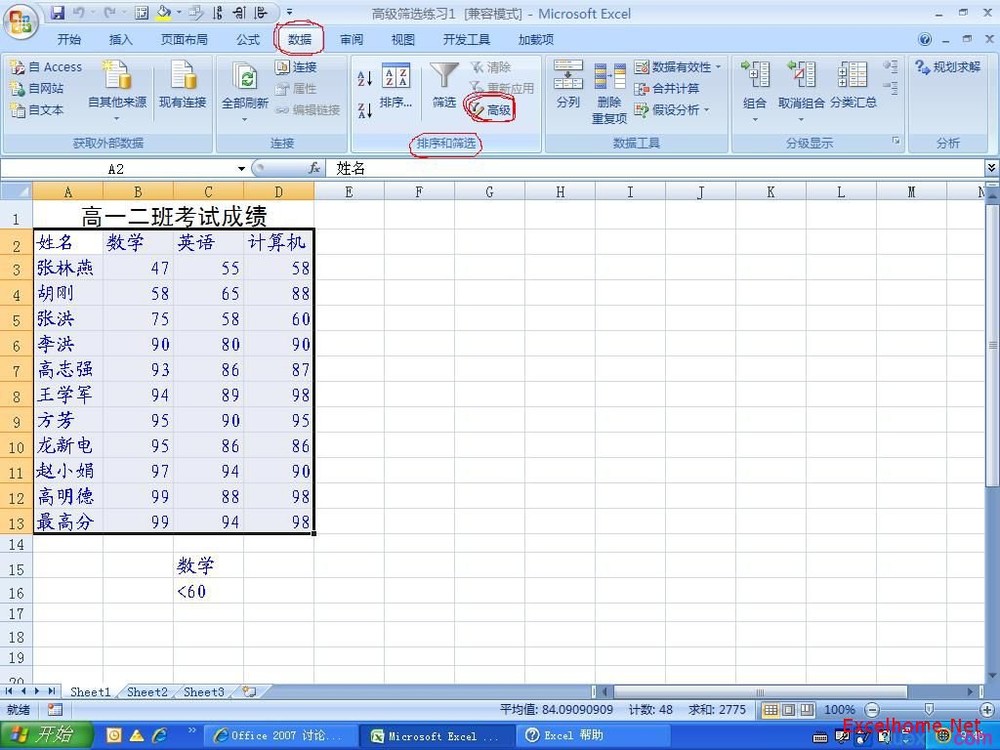Click into the formula bar with 姓名
This screenshot has height=750, width=1000.
(656, 168)
